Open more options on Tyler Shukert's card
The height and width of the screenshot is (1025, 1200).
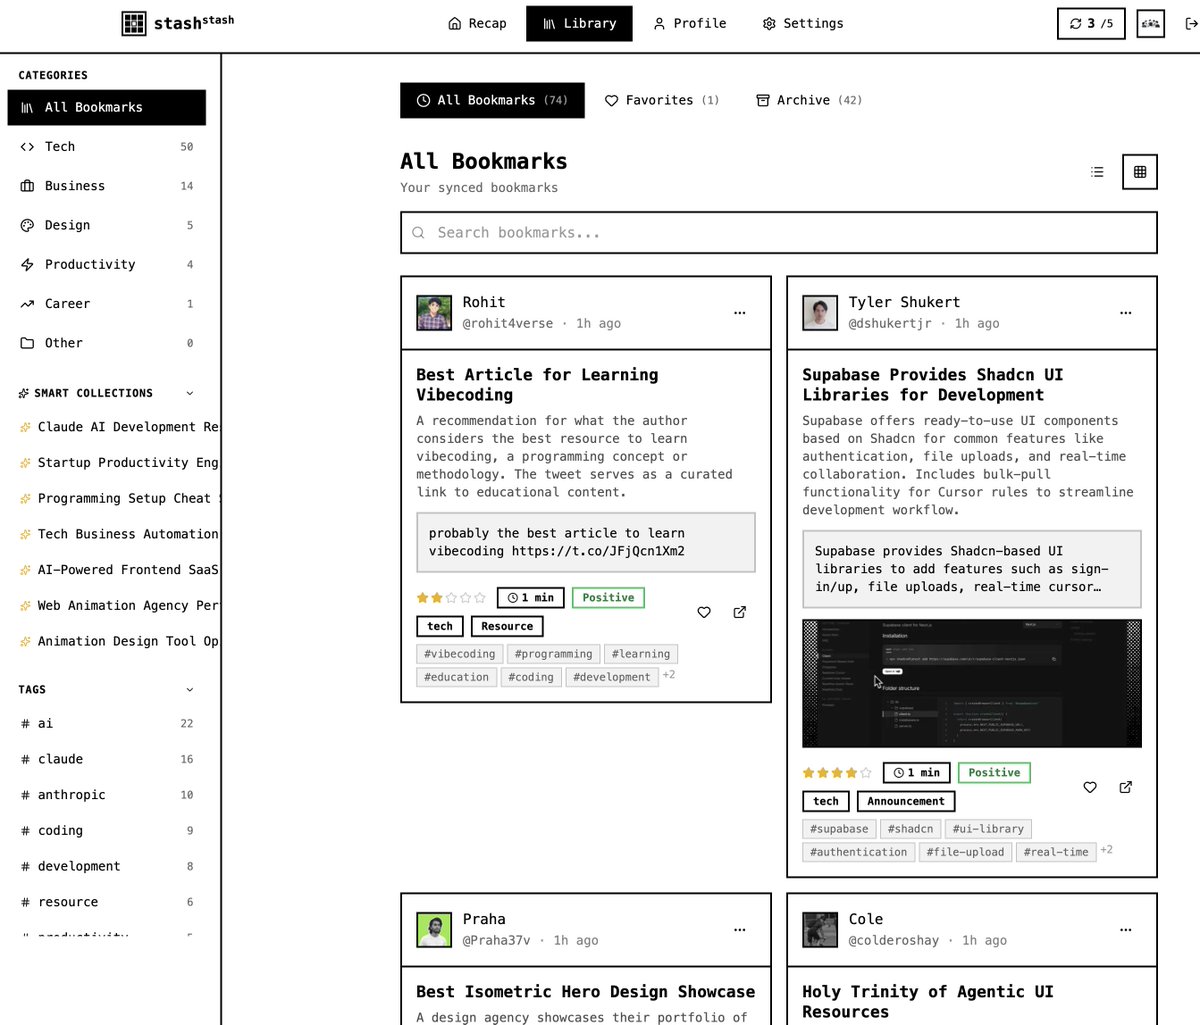[1126, 313]
